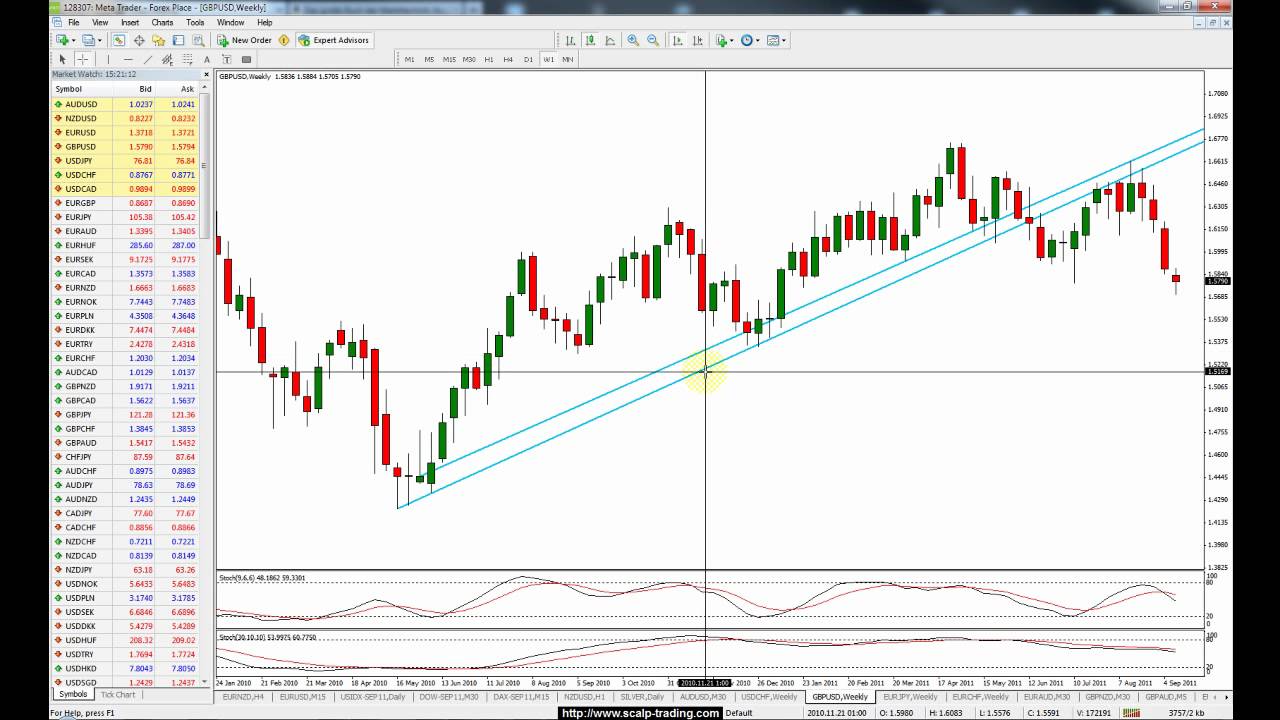Open the Indicators list dropdown

point(724,40)
